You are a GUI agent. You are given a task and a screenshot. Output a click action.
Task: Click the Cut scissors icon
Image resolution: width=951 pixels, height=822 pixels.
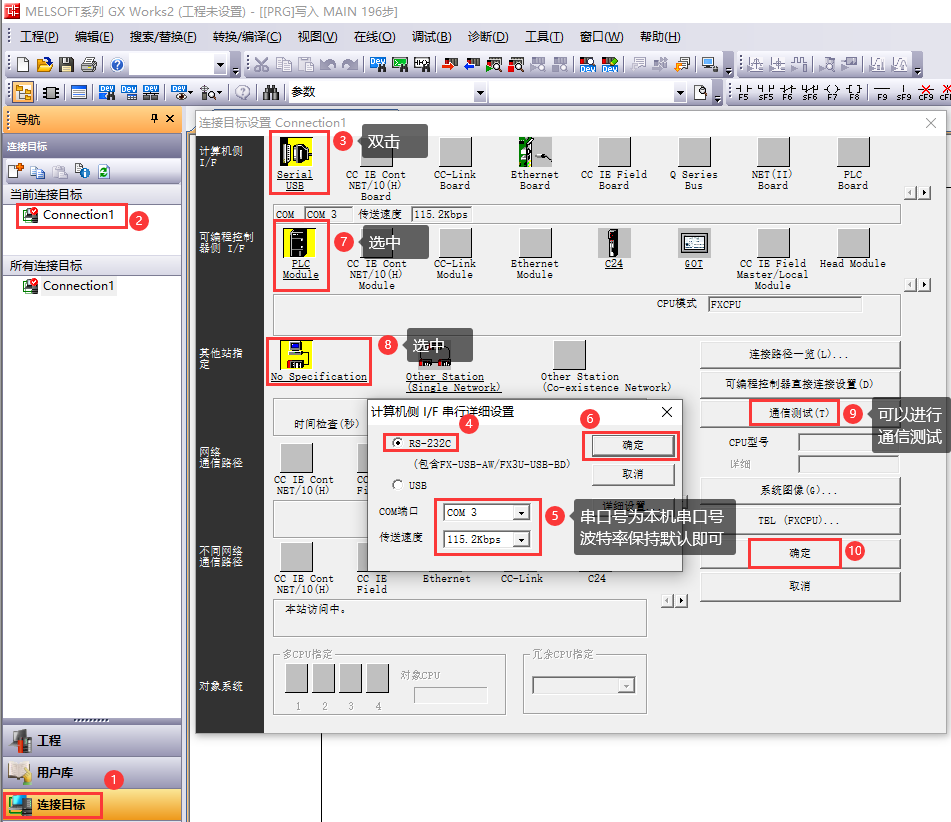click(261, 64)
